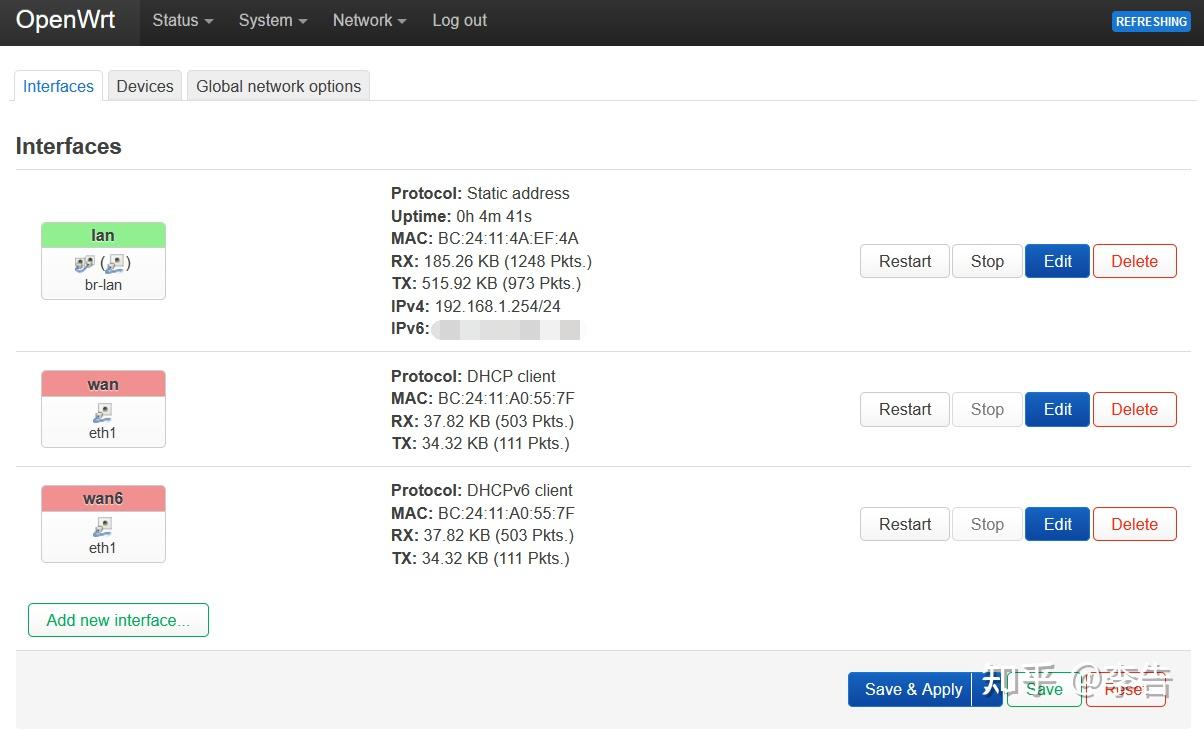
Task: Click Log out
Action: [x=459, y=20]
